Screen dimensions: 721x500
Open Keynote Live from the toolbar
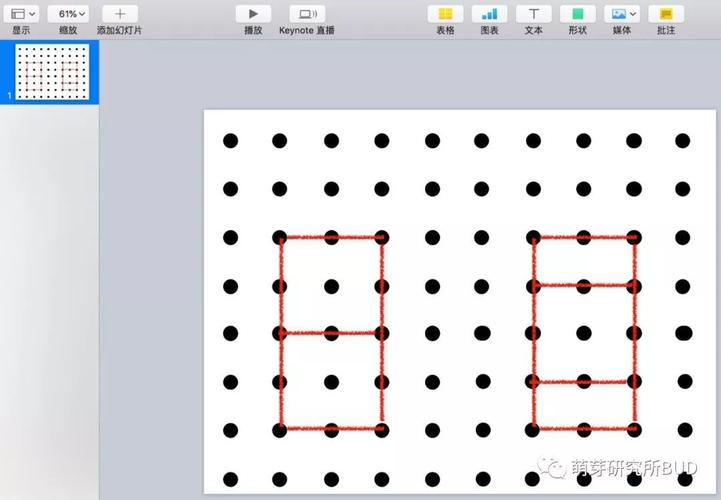pos(307,14)
